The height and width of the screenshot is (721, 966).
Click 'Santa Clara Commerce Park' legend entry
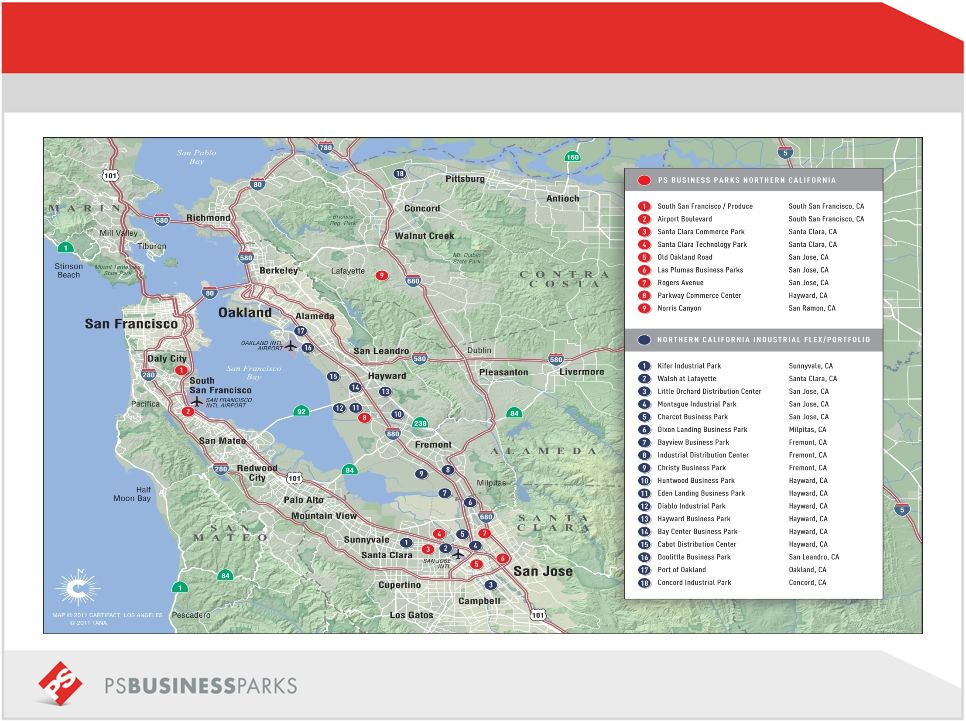pyautogui.click(x=701, y=232)
